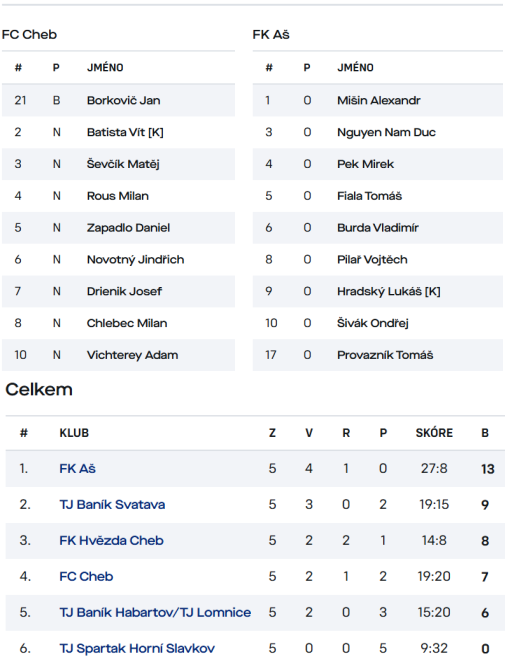Select player row Nguyen Nam Duc
Screen dimensions: 505x664
(378, 132)
